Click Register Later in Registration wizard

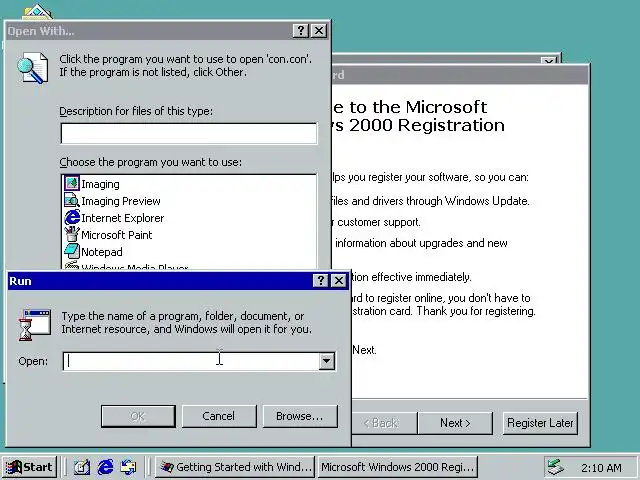(540, 423)
